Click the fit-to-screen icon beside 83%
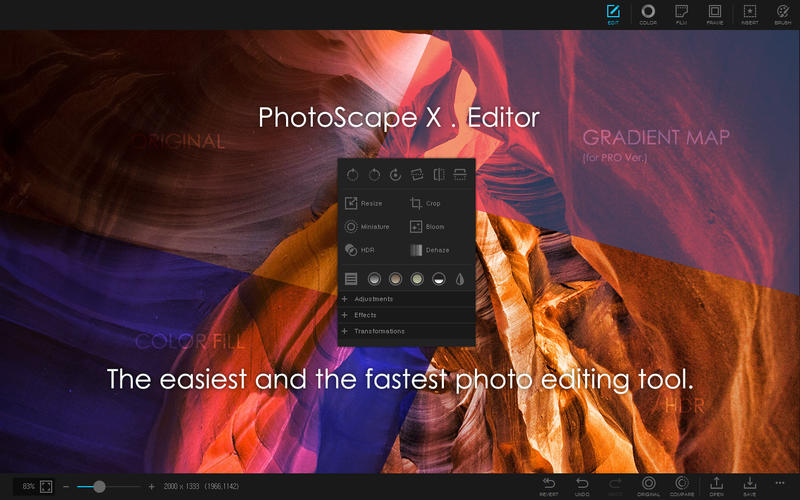The width and height of the screenshot is (800, 500). tap(46, 487)
